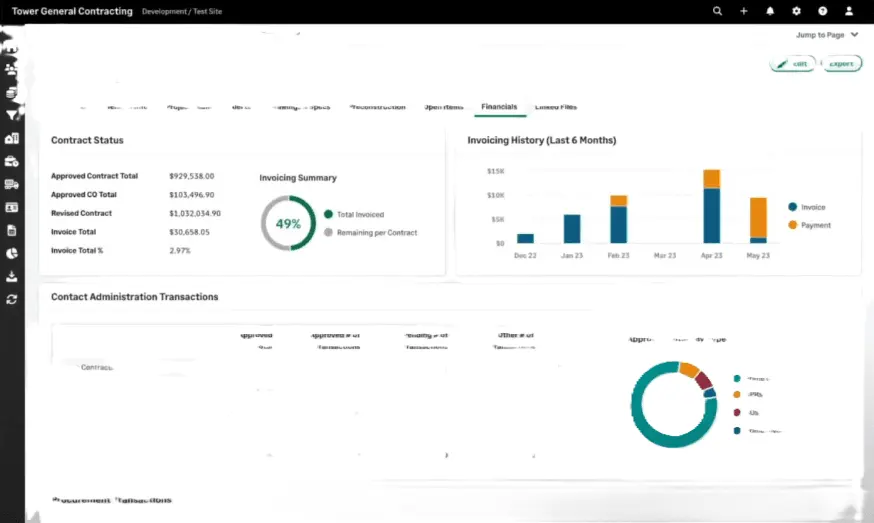Image resolution: width=874 pixels, height=523 pixels.
Task: Click the Approved Contract Total label
Action: tap(94, 176)
